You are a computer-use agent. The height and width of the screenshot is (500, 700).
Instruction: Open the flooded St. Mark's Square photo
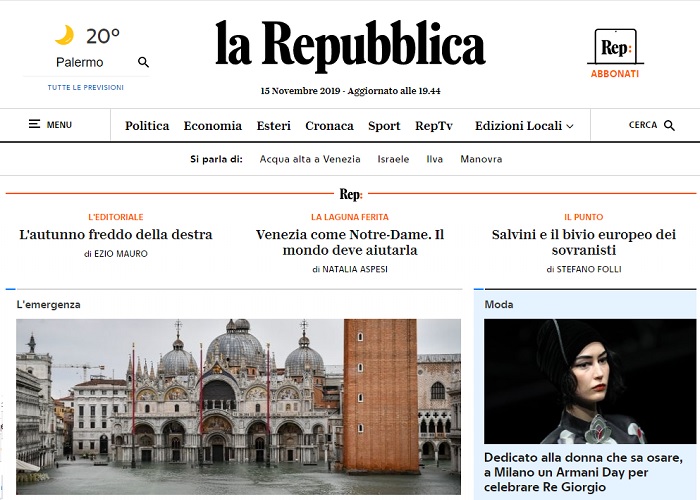[238, 406]
